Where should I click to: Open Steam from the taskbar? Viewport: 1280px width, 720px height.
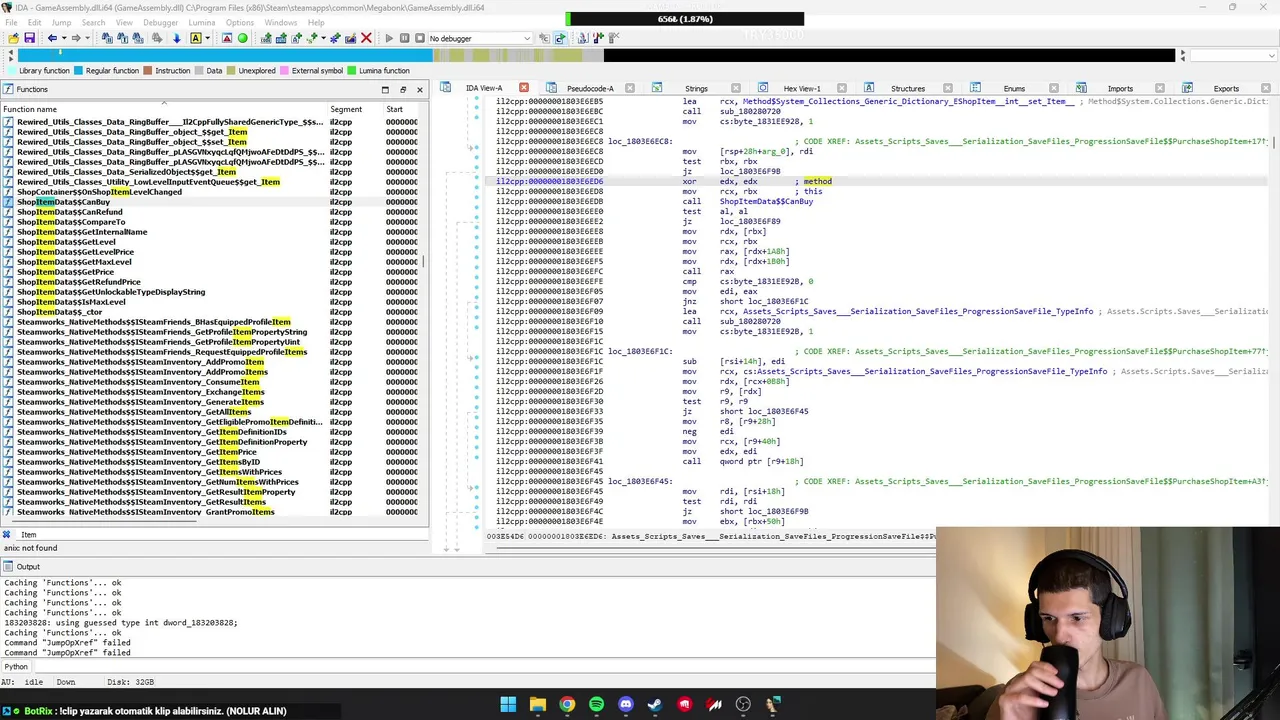click(655, 704)
